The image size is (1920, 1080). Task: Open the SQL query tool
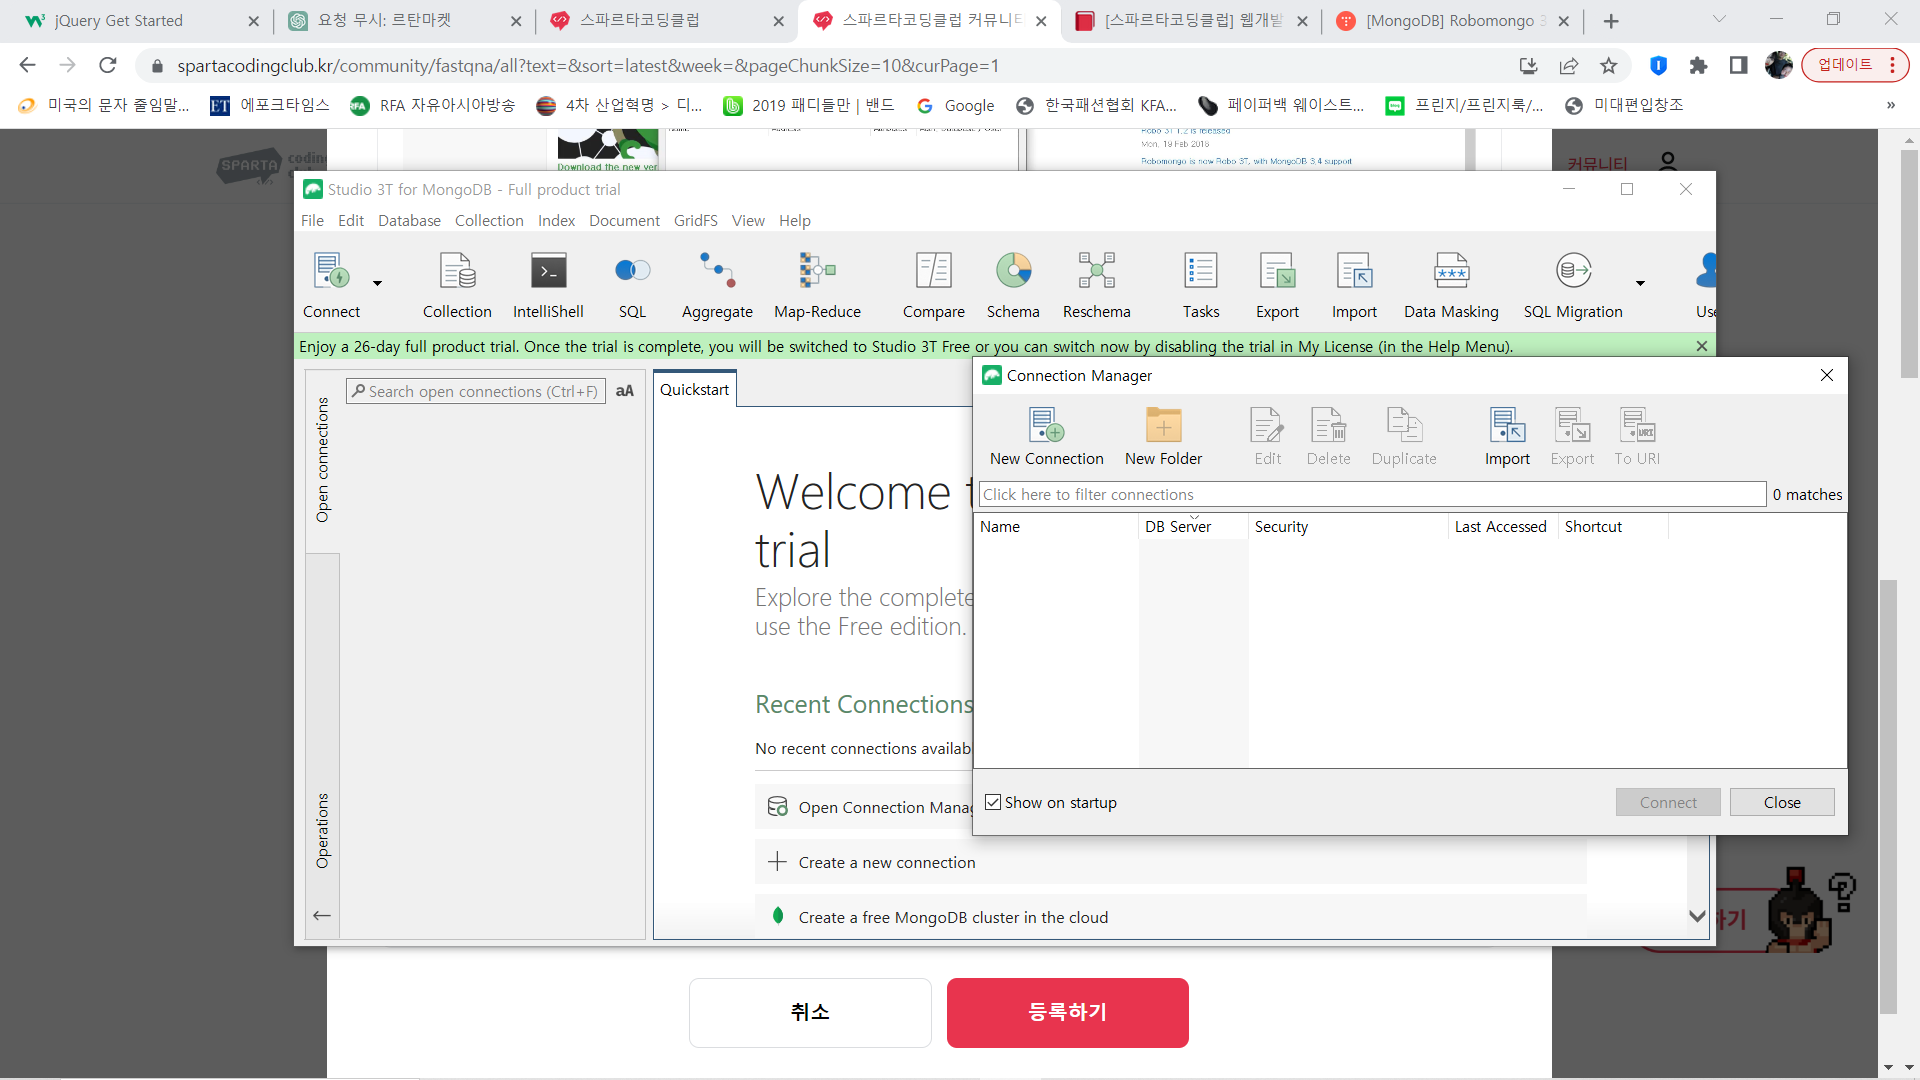click(x=632, y=285)
